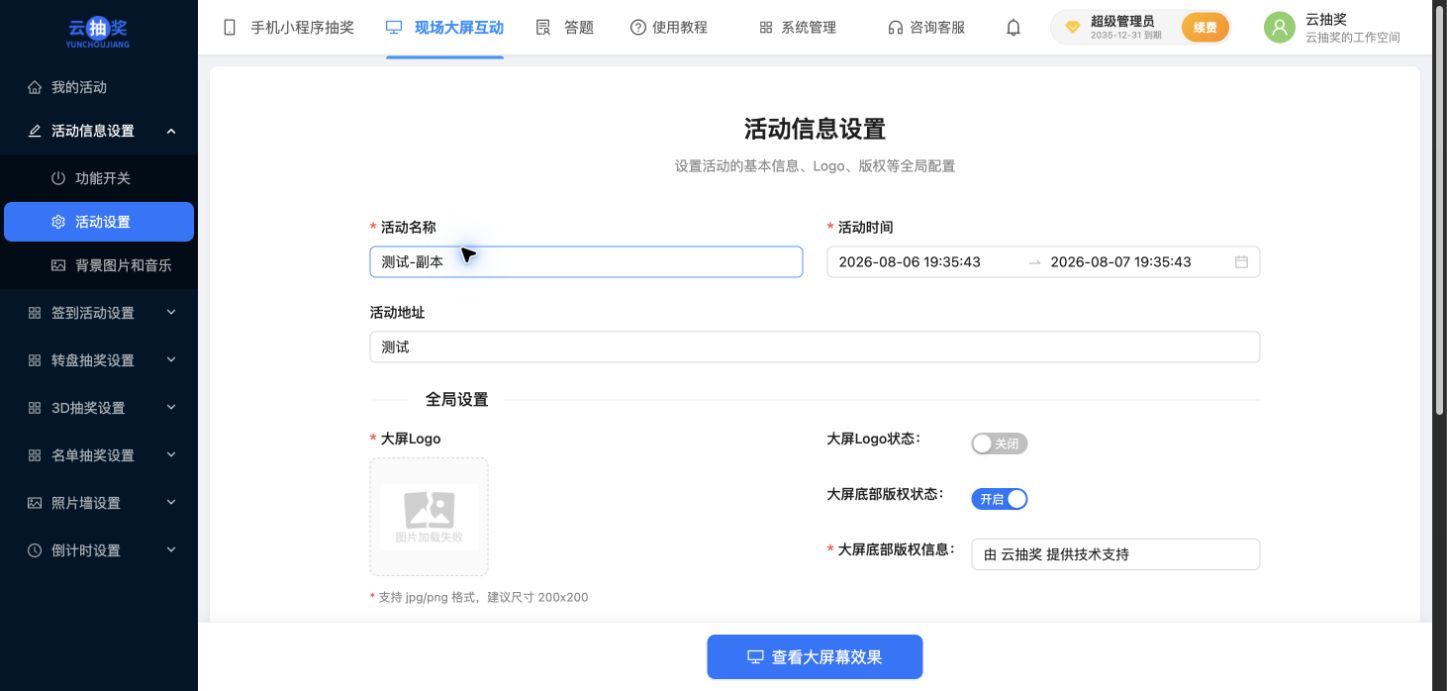Open 咨询客服 in top navigation
Viewport: 1447px width, 691px height.
pyautogui.click(x=927, y=28)
